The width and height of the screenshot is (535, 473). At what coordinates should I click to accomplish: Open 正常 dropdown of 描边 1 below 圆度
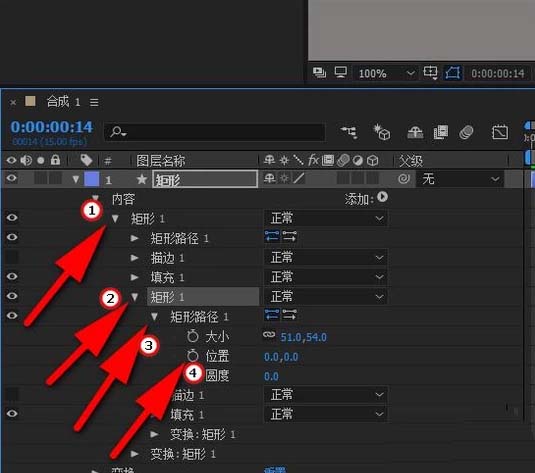click(x=326, y=395)
